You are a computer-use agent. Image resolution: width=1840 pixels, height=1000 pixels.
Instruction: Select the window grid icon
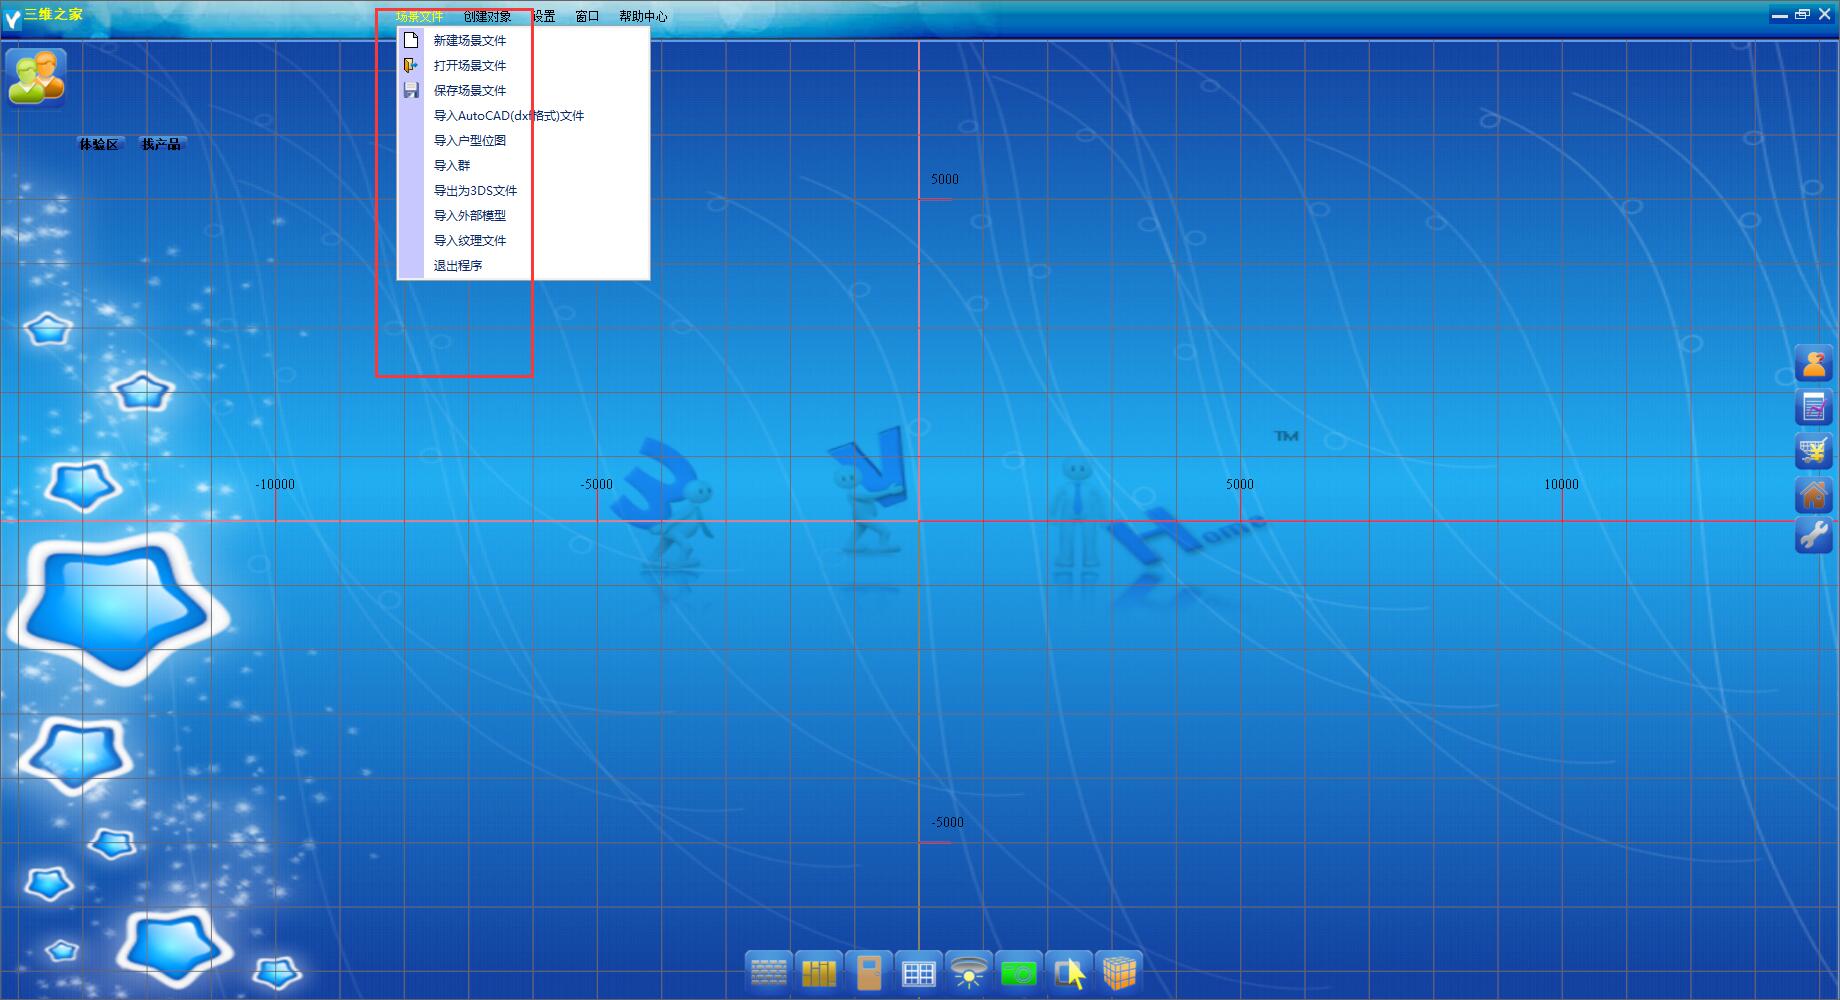(x=918, y=972)
